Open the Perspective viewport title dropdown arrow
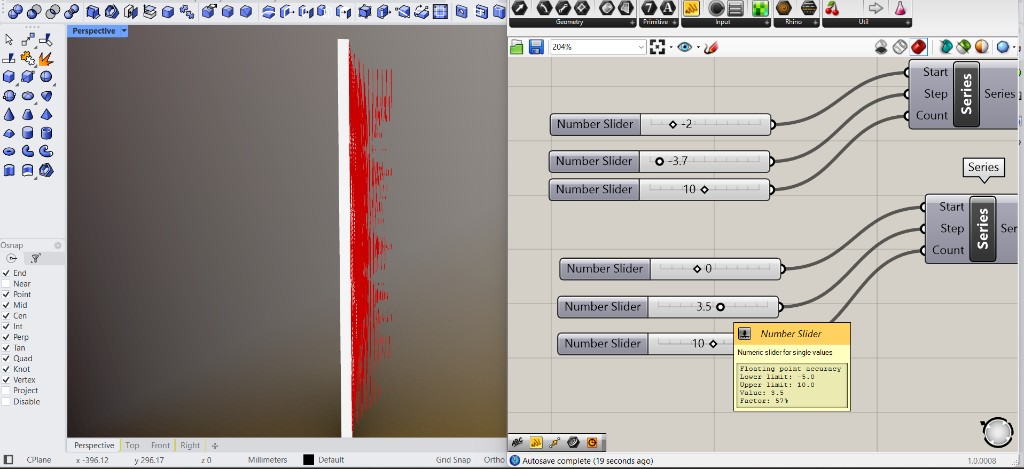Image resolution: width=1024 pixels, height=469 pixels. pyautogui.click(x=124, y=31)
